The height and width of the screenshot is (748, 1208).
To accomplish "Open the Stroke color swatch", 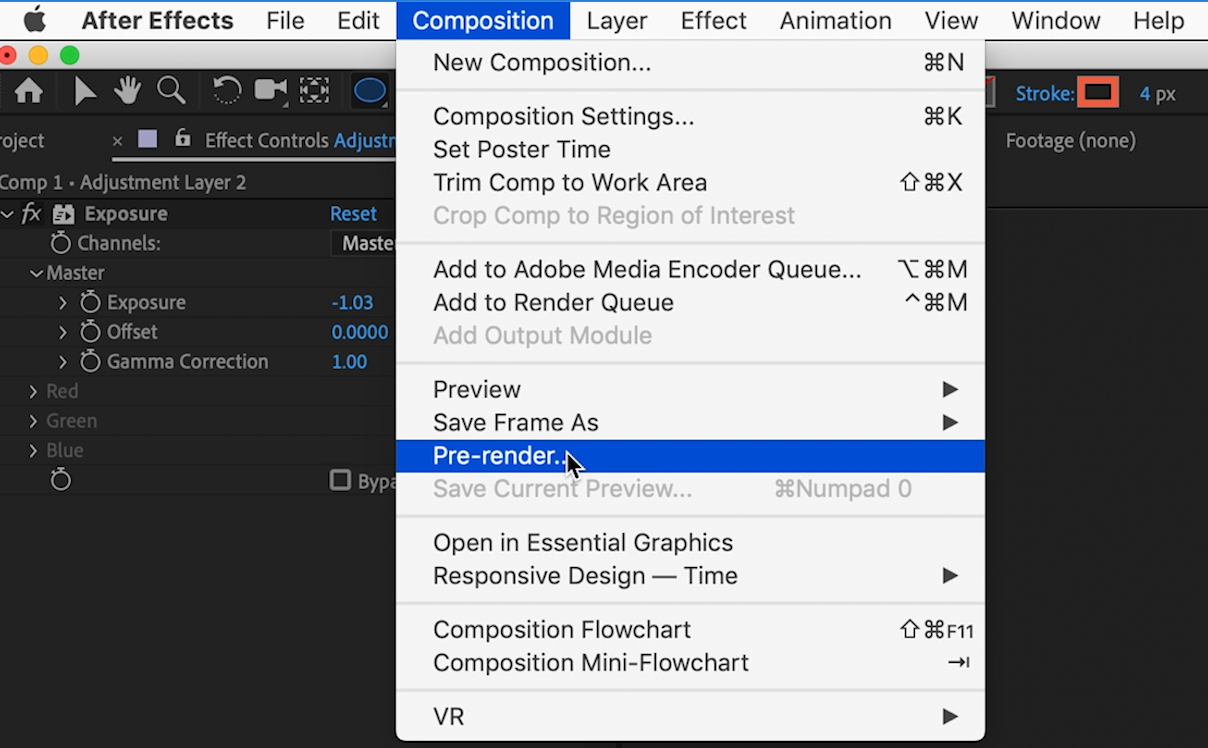I will [1100, 92].
